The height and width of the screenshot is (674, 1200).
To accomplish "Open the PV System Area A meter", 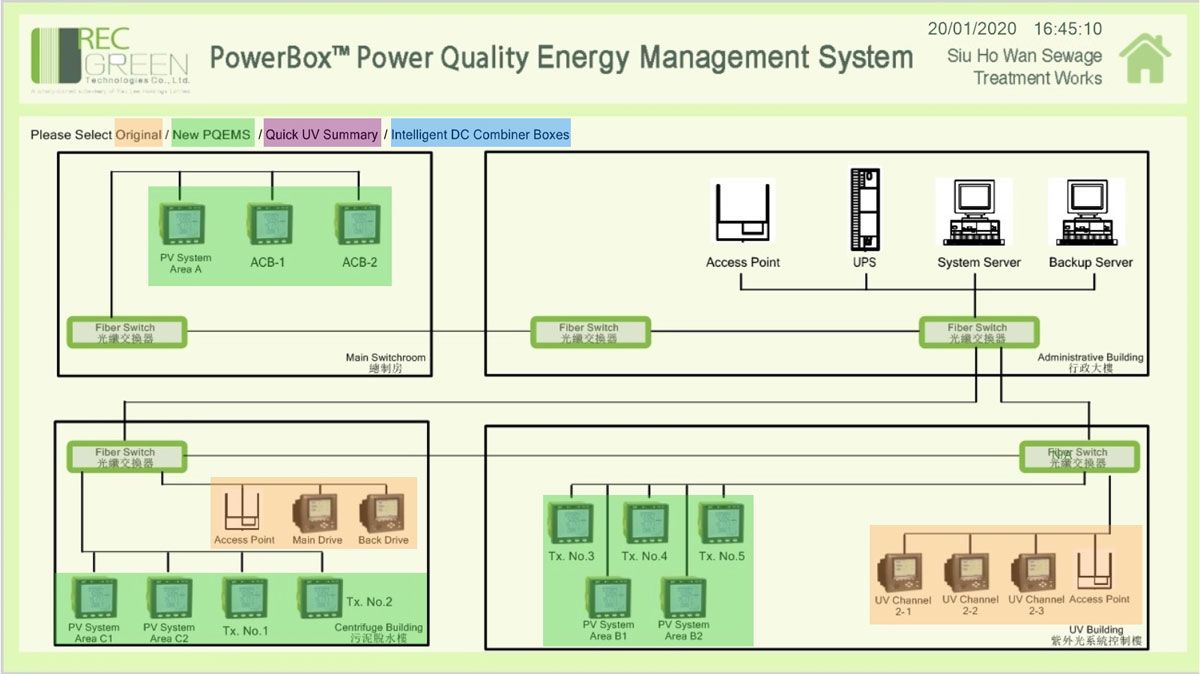I will coord(182,225).
